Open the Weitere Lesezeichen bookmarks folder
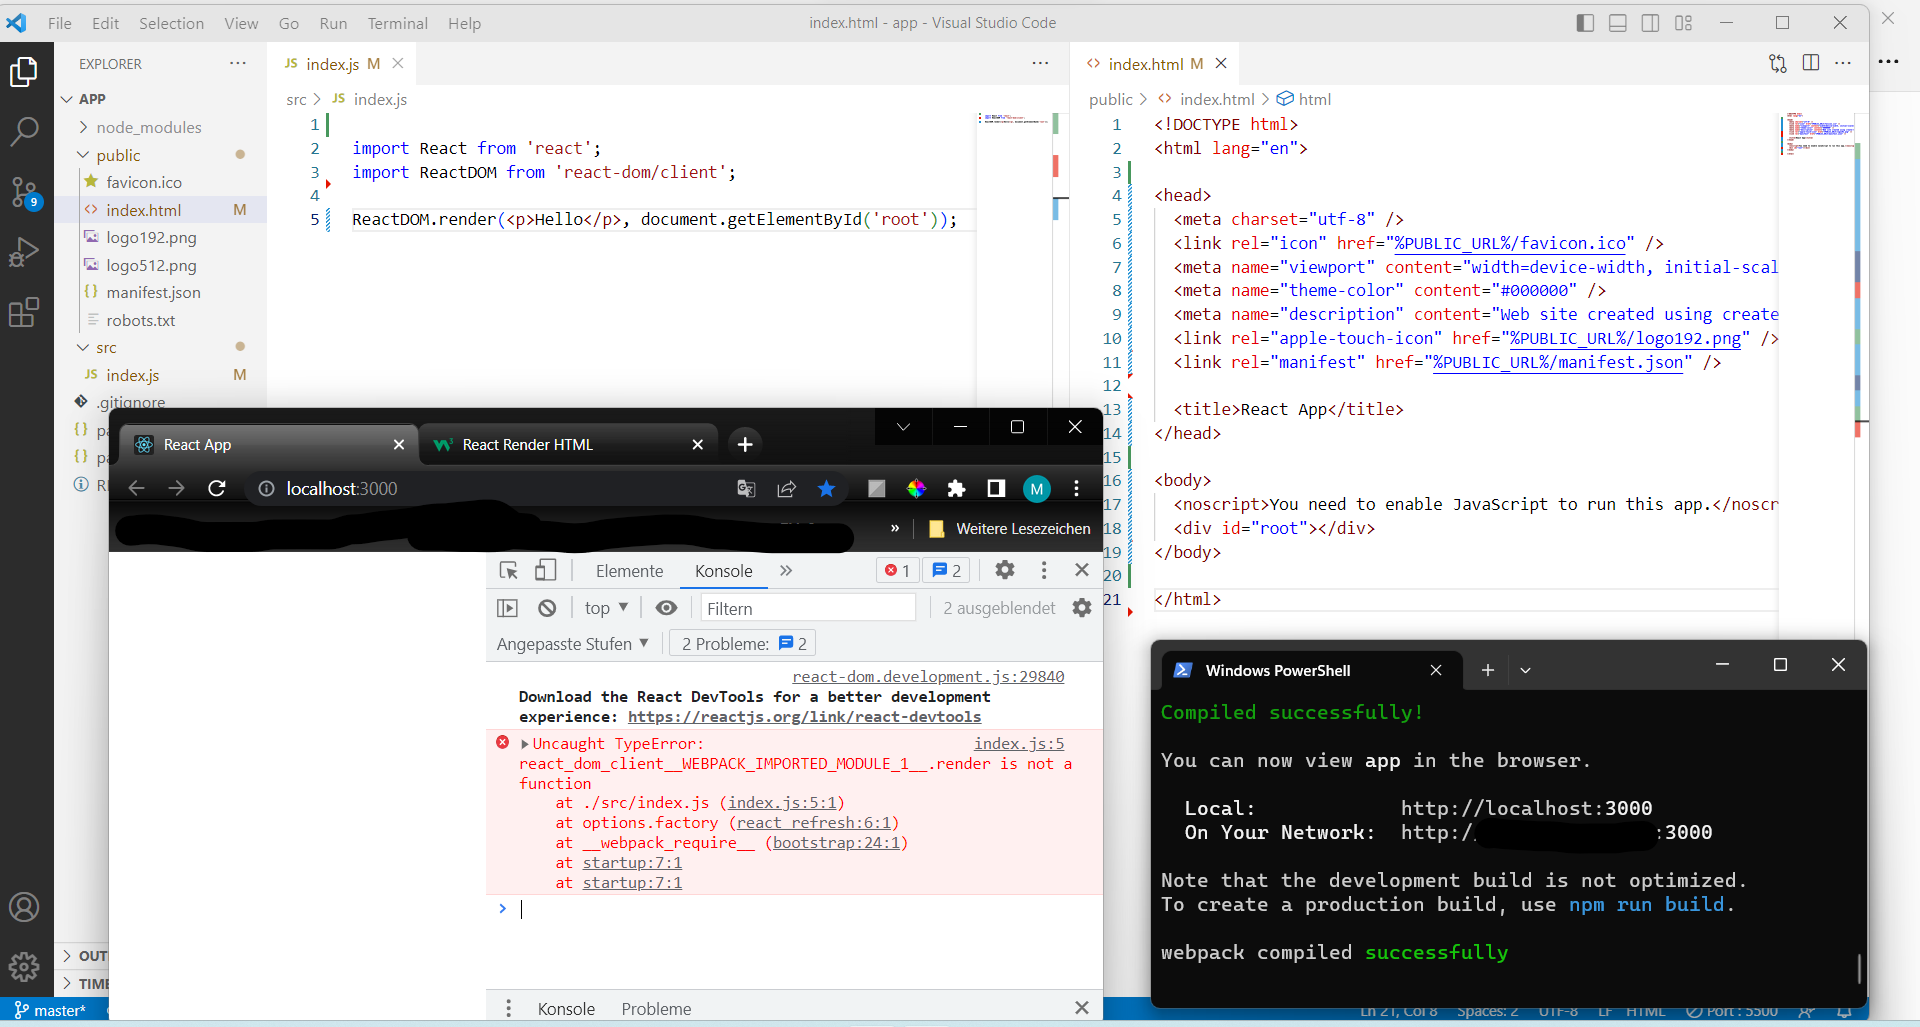This screenshot has width=1920, height=1027. pos(1010,528)
